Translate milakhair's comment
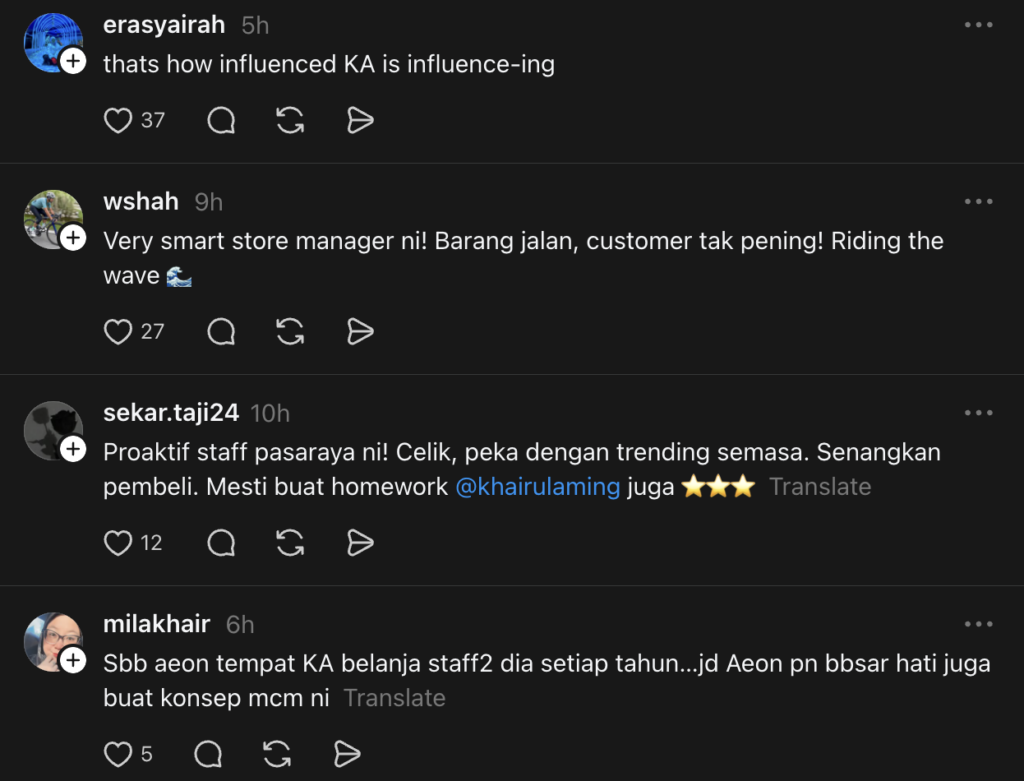This screenshot has height=781, width=1024. tap(394, 698)
